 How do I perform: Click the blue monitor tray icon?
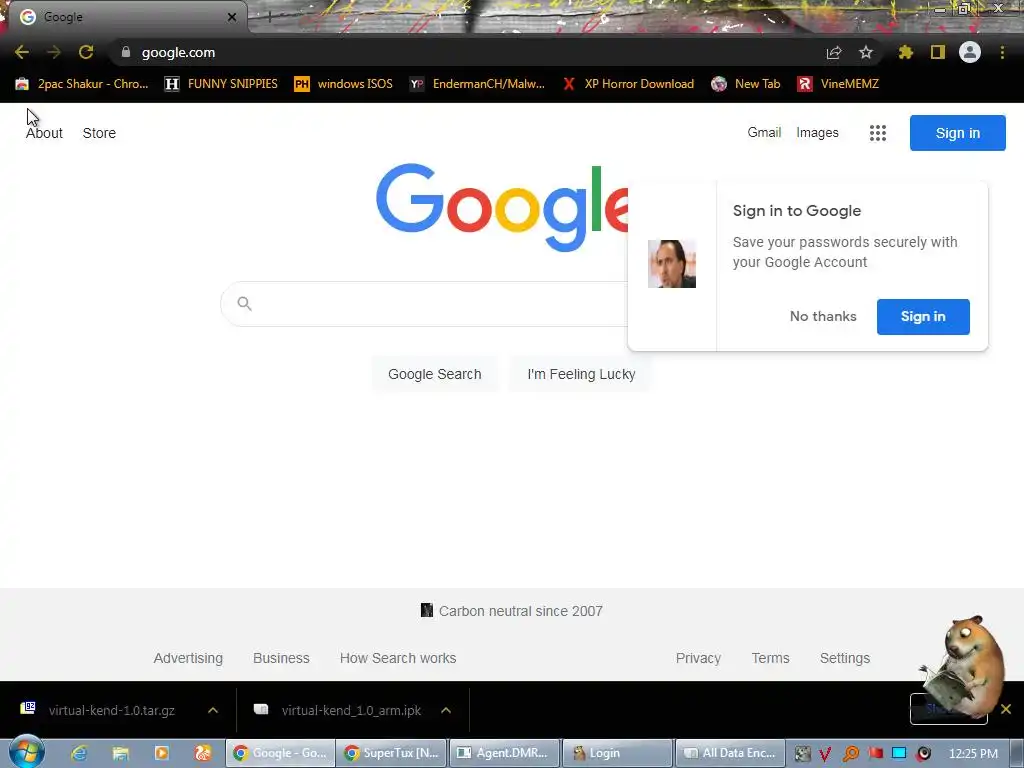tap(899, 754)
